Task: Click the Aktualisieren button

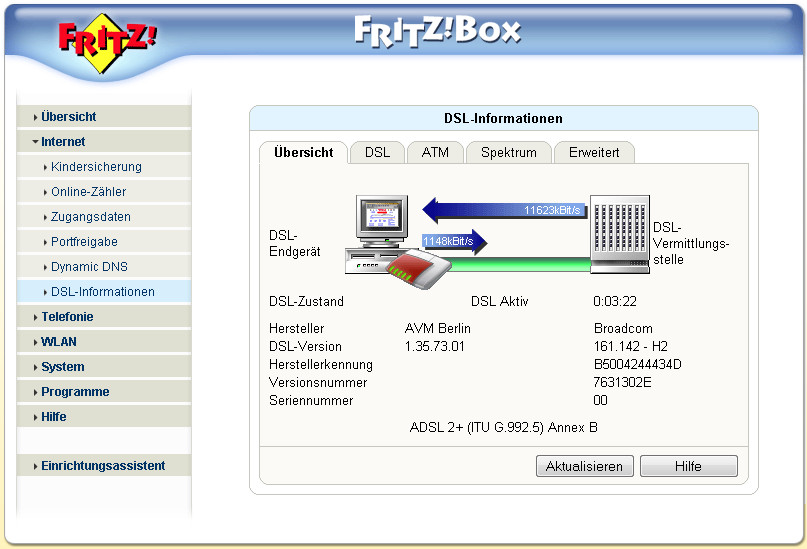Action: (584, 466)
